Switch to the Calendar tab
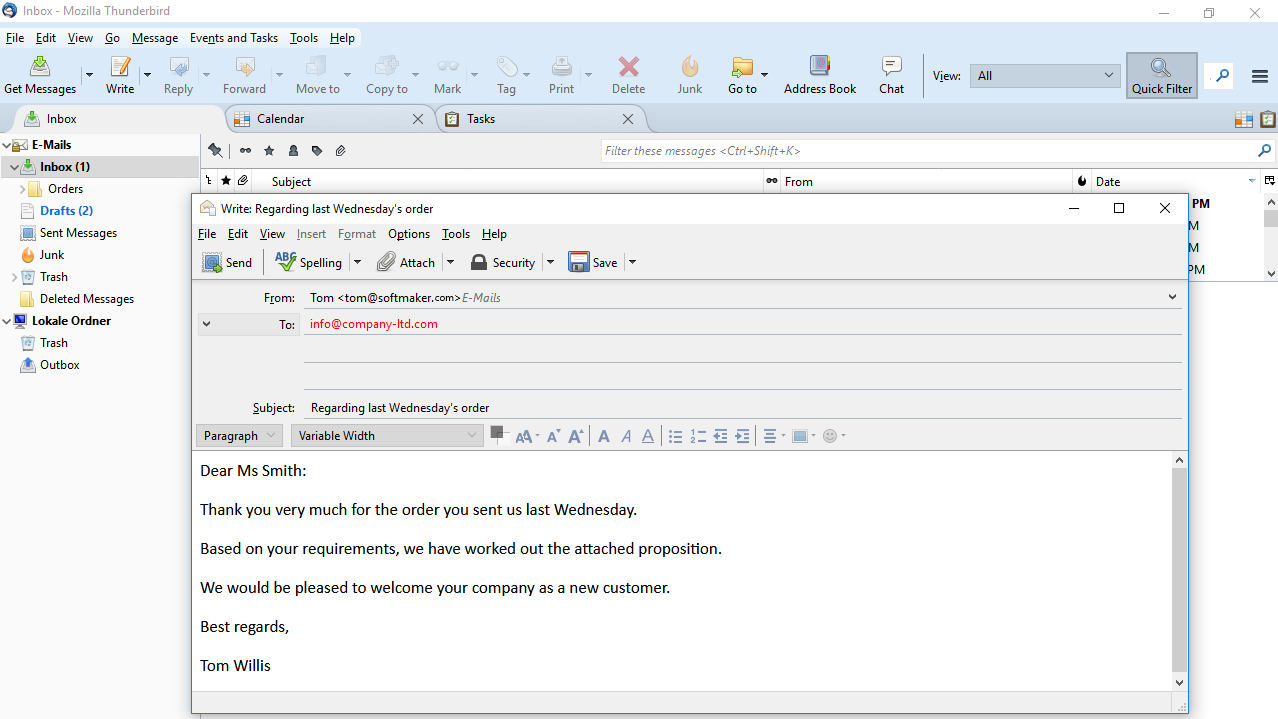1278x719 pixels. (328, 119)
